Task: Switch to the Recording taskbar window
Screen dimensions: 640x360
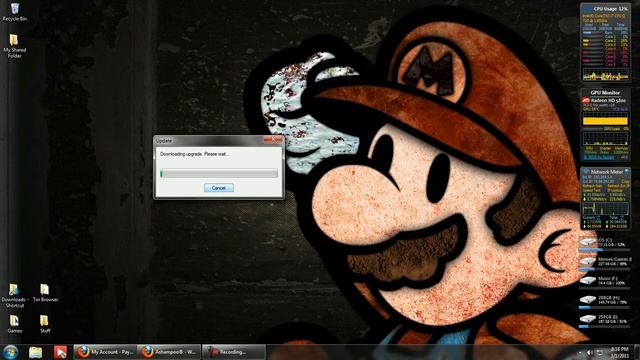Action: point(234,352)
